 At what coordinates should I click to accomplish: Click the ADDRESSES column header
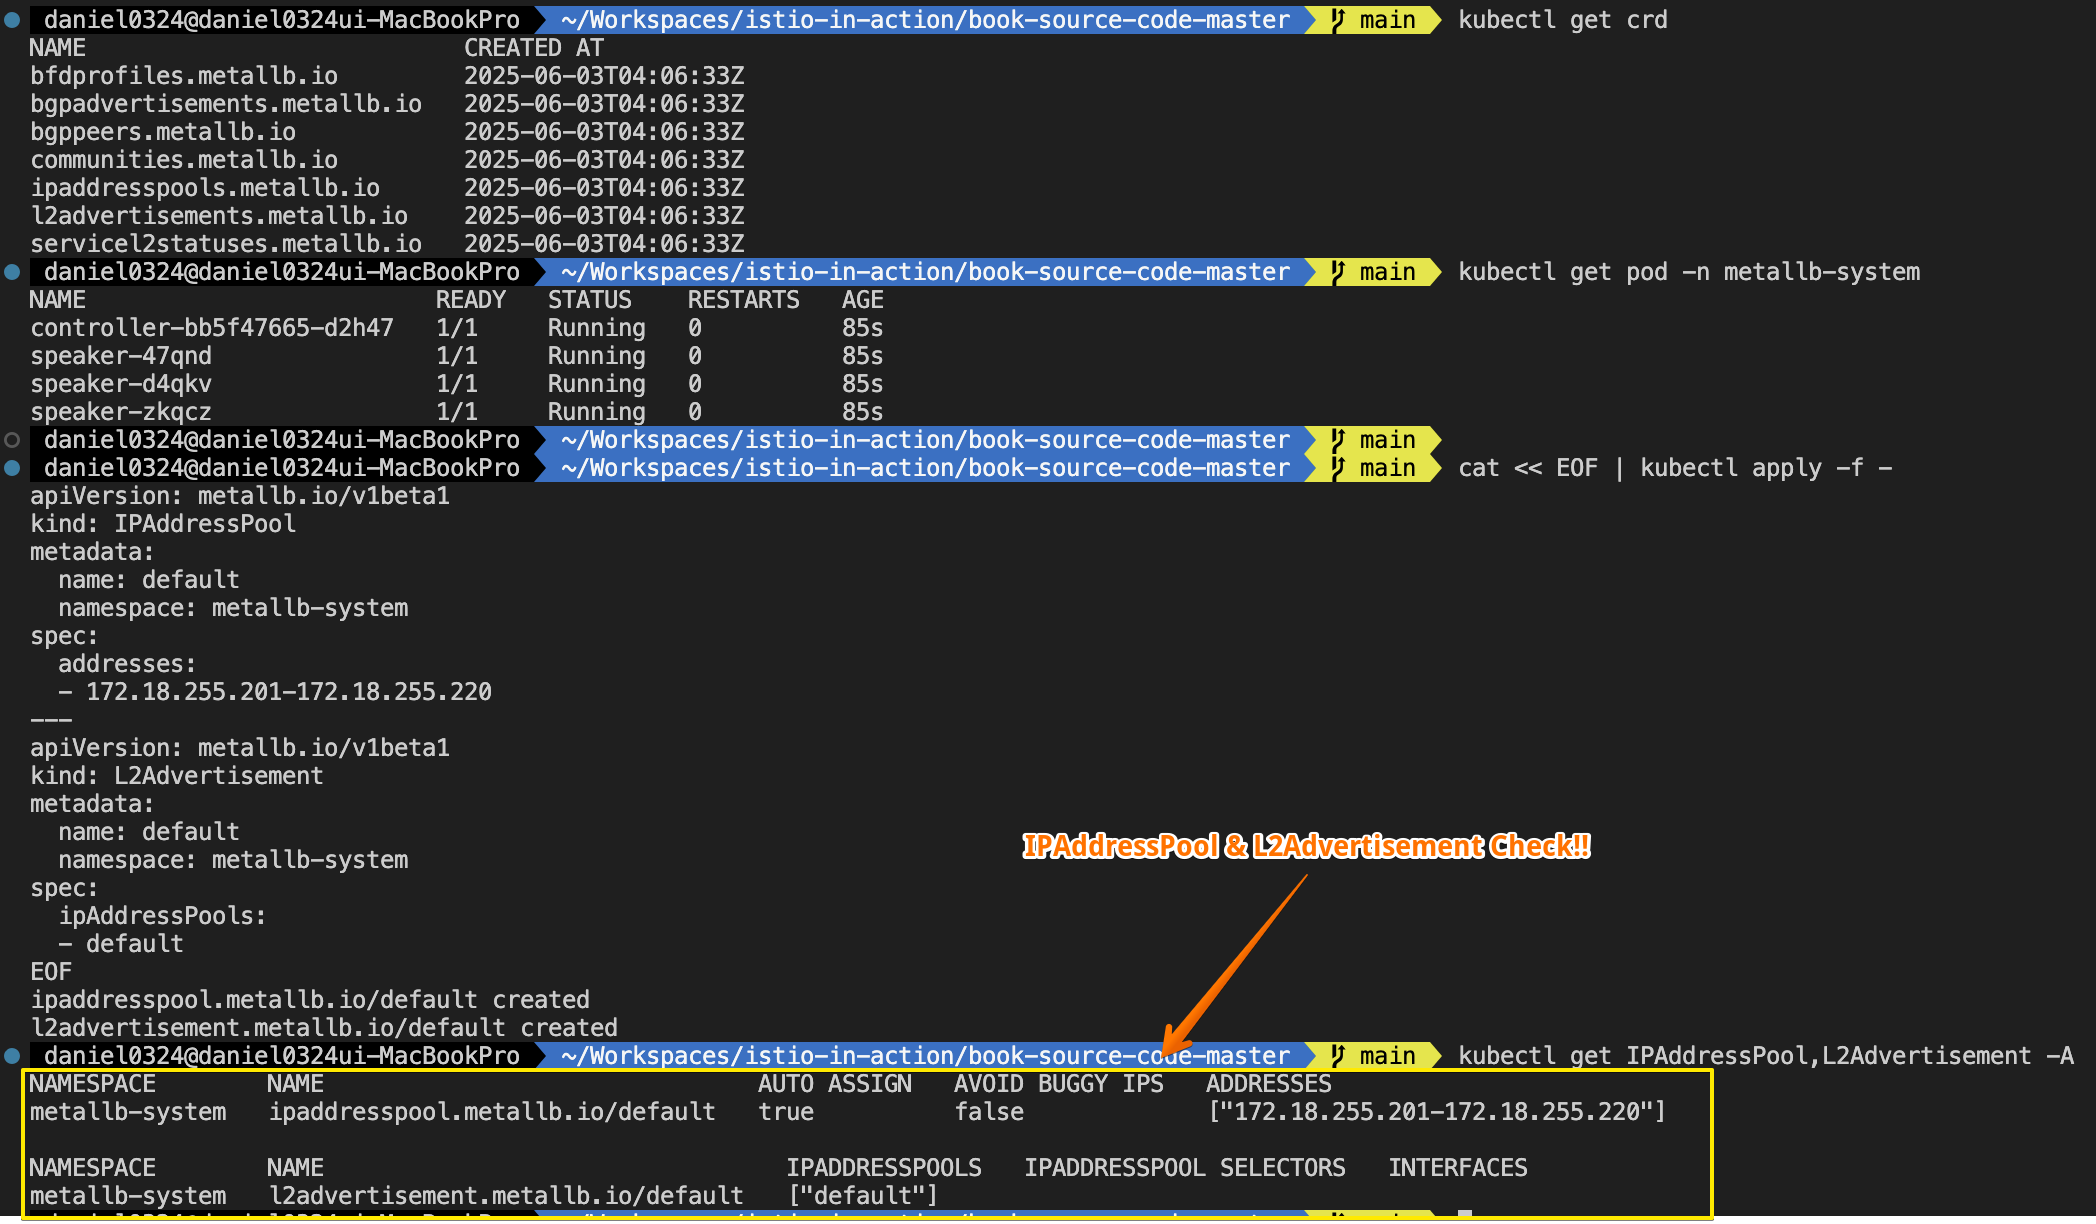coord(1268,1084)
